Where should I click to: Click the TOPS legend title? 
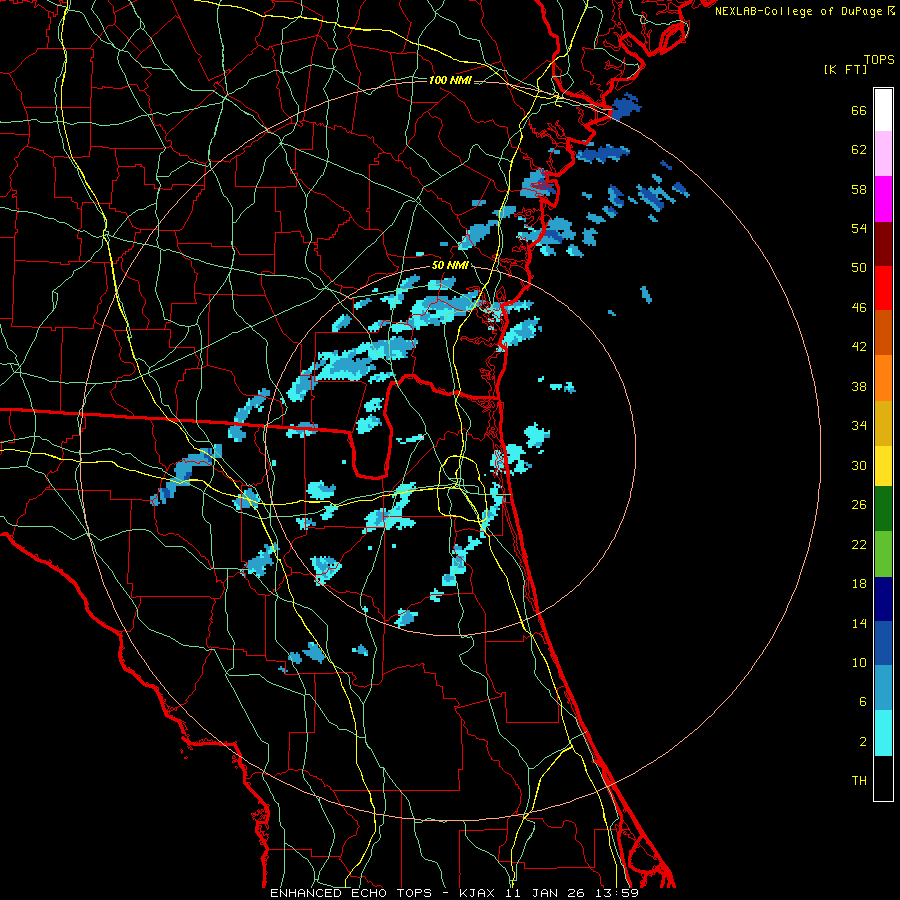[x=879, y=59]
